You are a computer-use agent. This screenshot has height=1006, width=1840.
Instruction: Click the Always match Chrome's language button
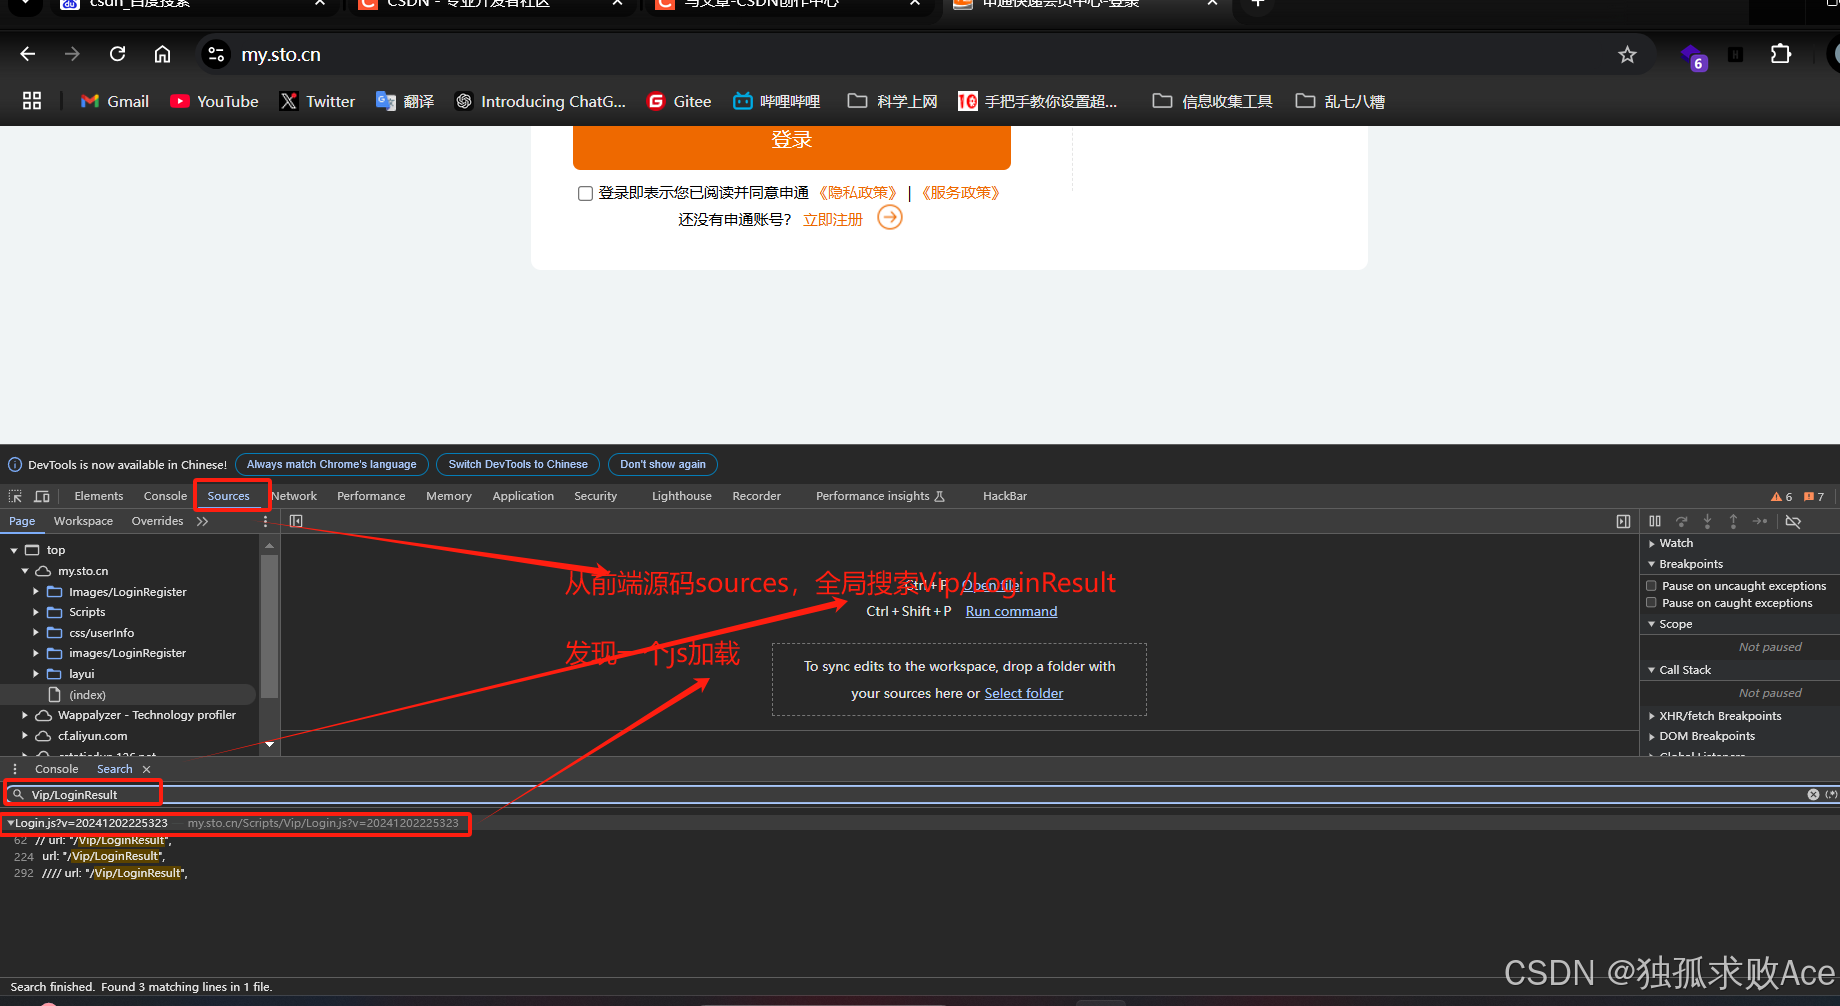click(331, 463)
